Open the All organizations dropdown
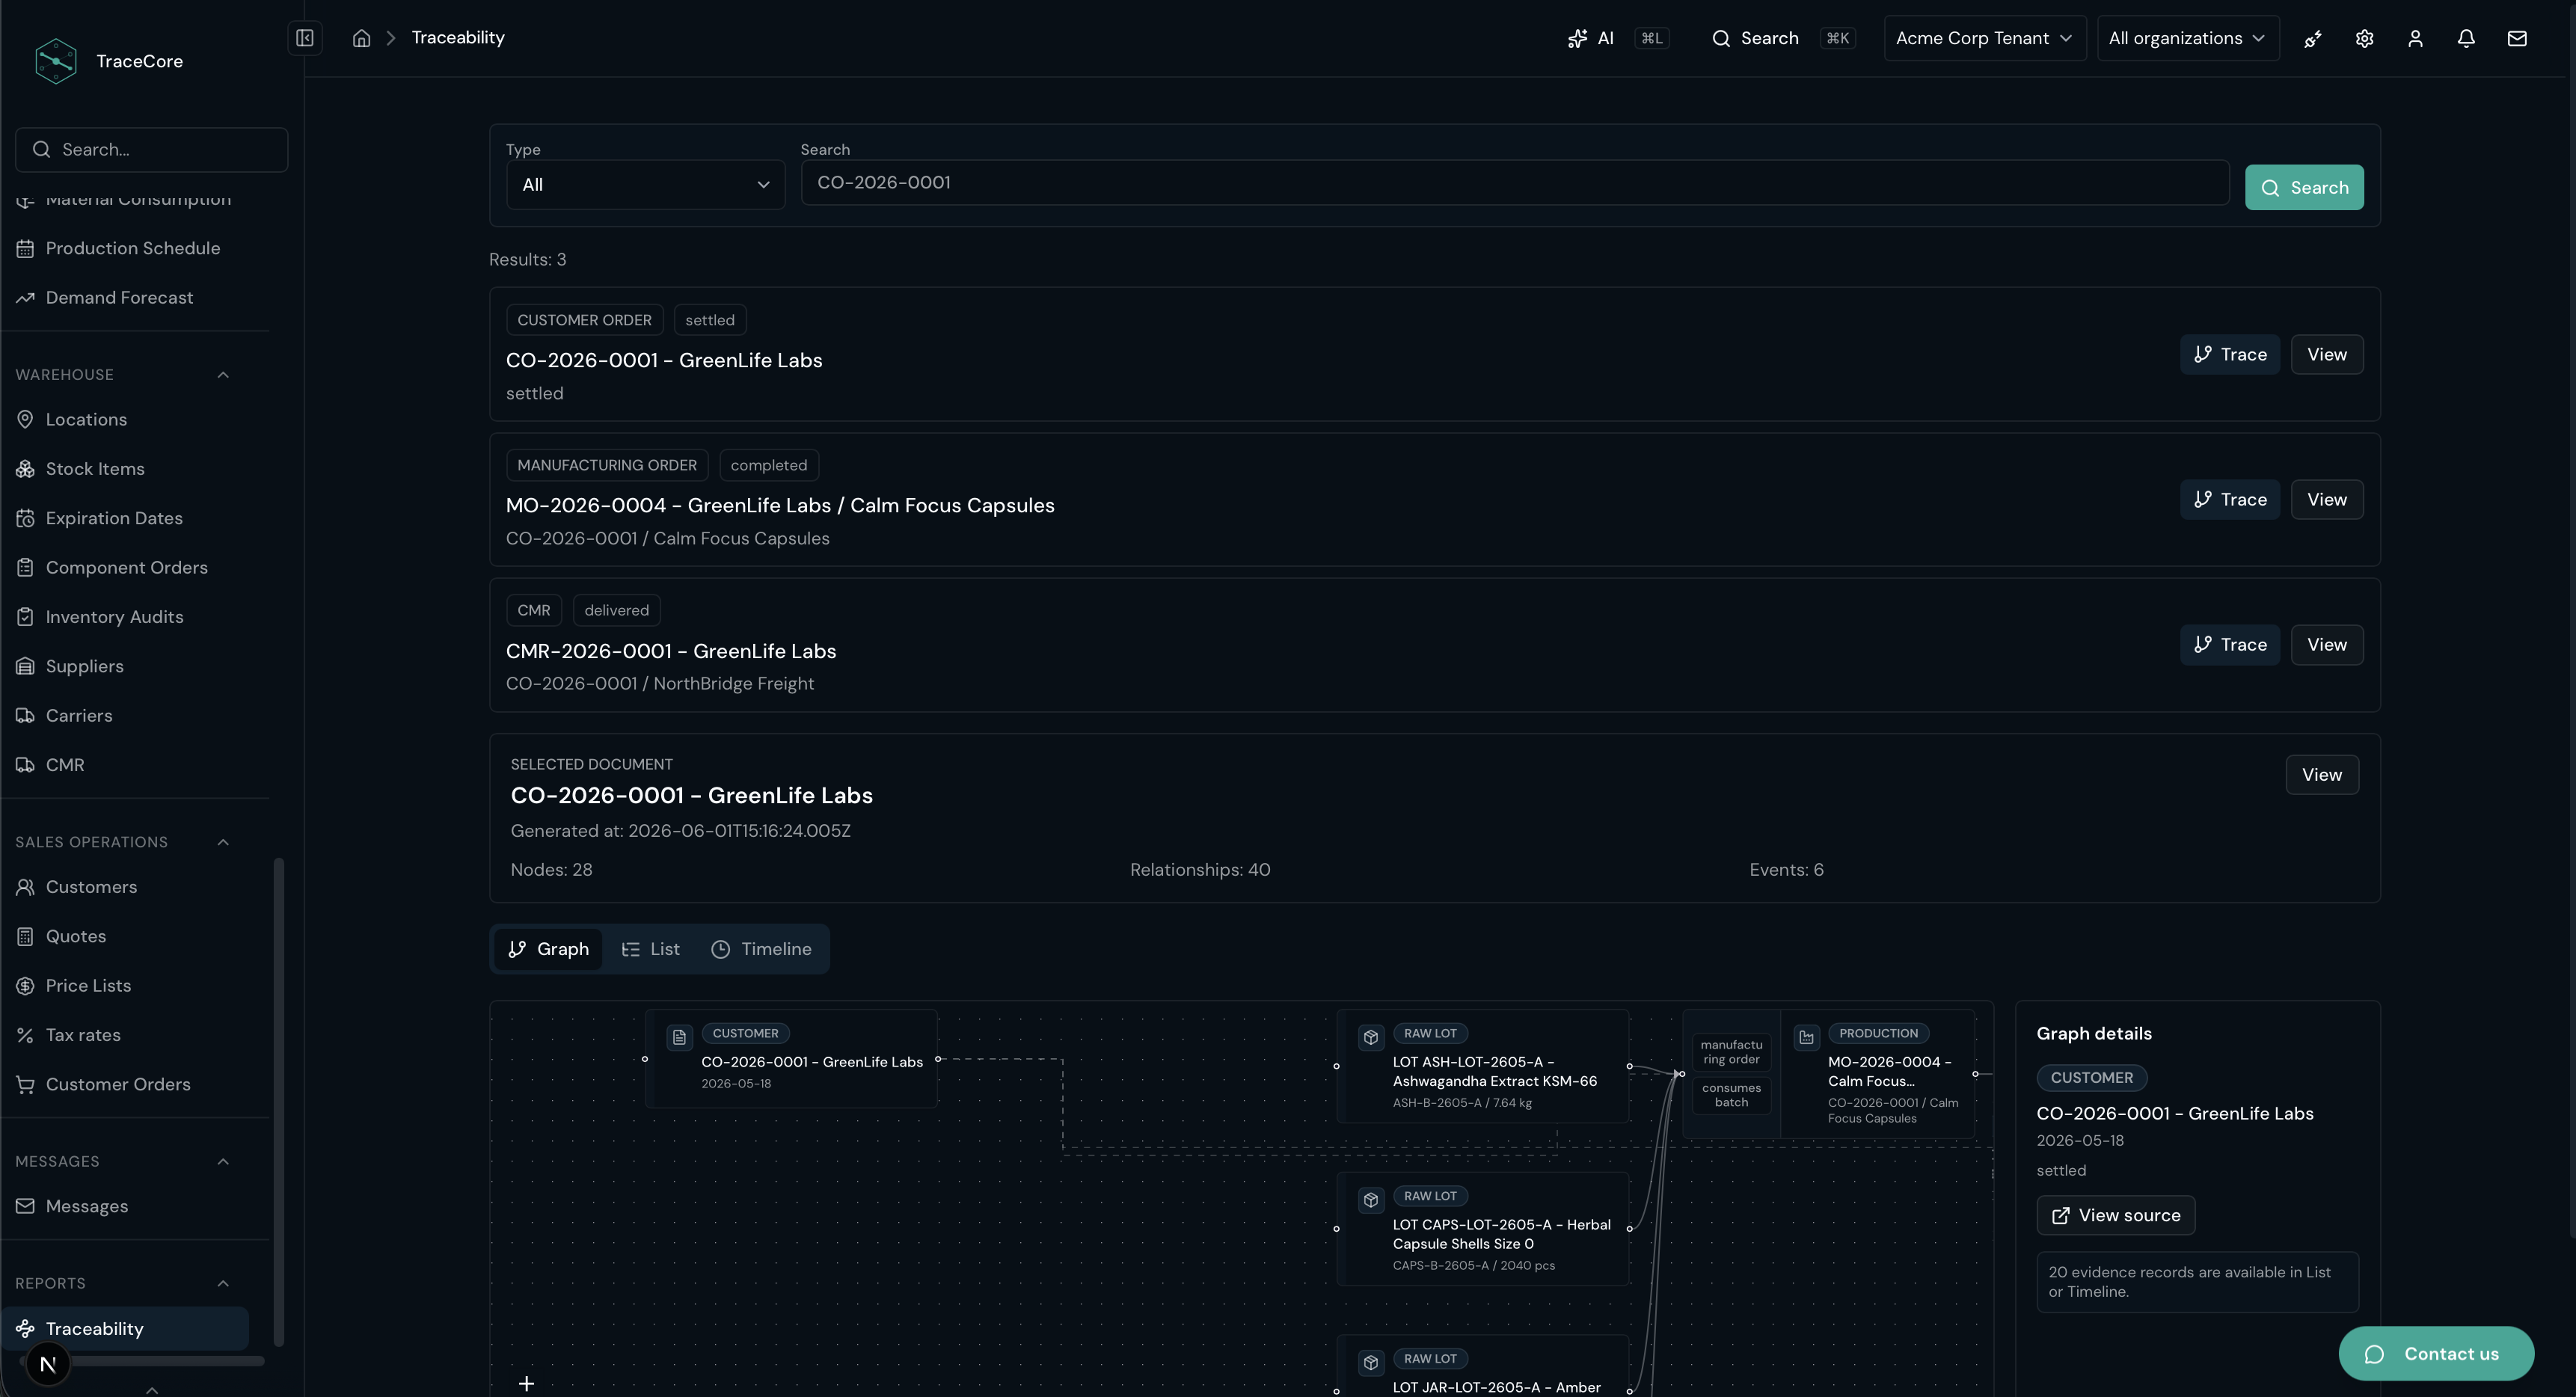Image resolution: width=2576 pixels, height=1397 pixels. pos(2187,38)
